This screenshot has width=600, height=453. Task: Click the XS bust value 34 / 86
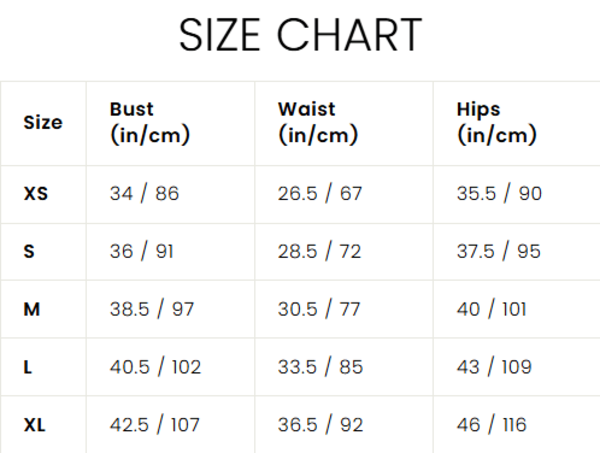[144, 194]
